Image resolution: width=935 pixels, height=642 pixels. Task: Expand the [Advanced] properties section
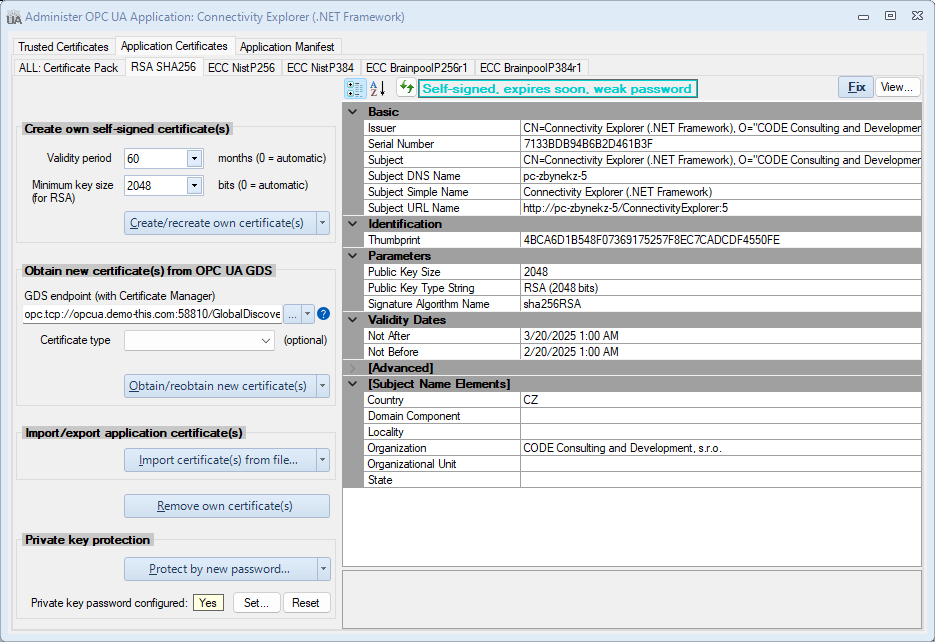click(x=352, y=367)
